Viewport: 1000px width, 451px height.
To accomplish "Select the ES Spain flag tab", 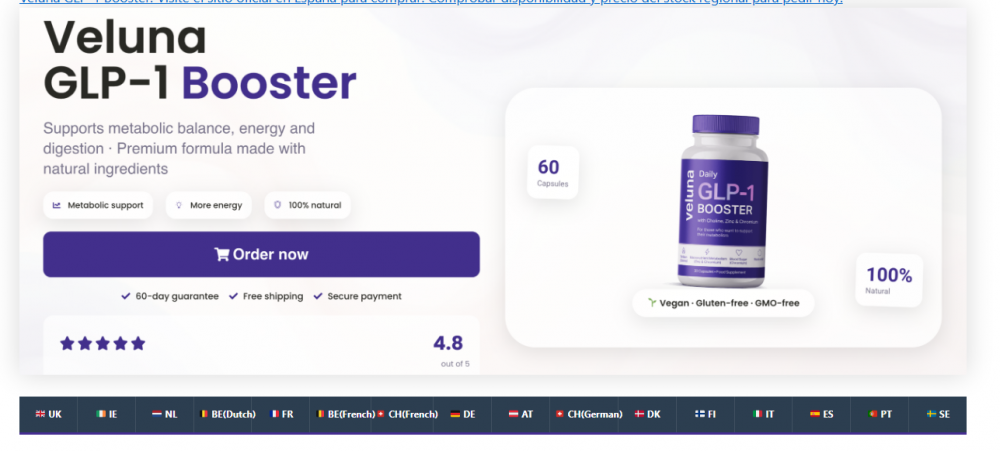I will (x=821, y=415).
